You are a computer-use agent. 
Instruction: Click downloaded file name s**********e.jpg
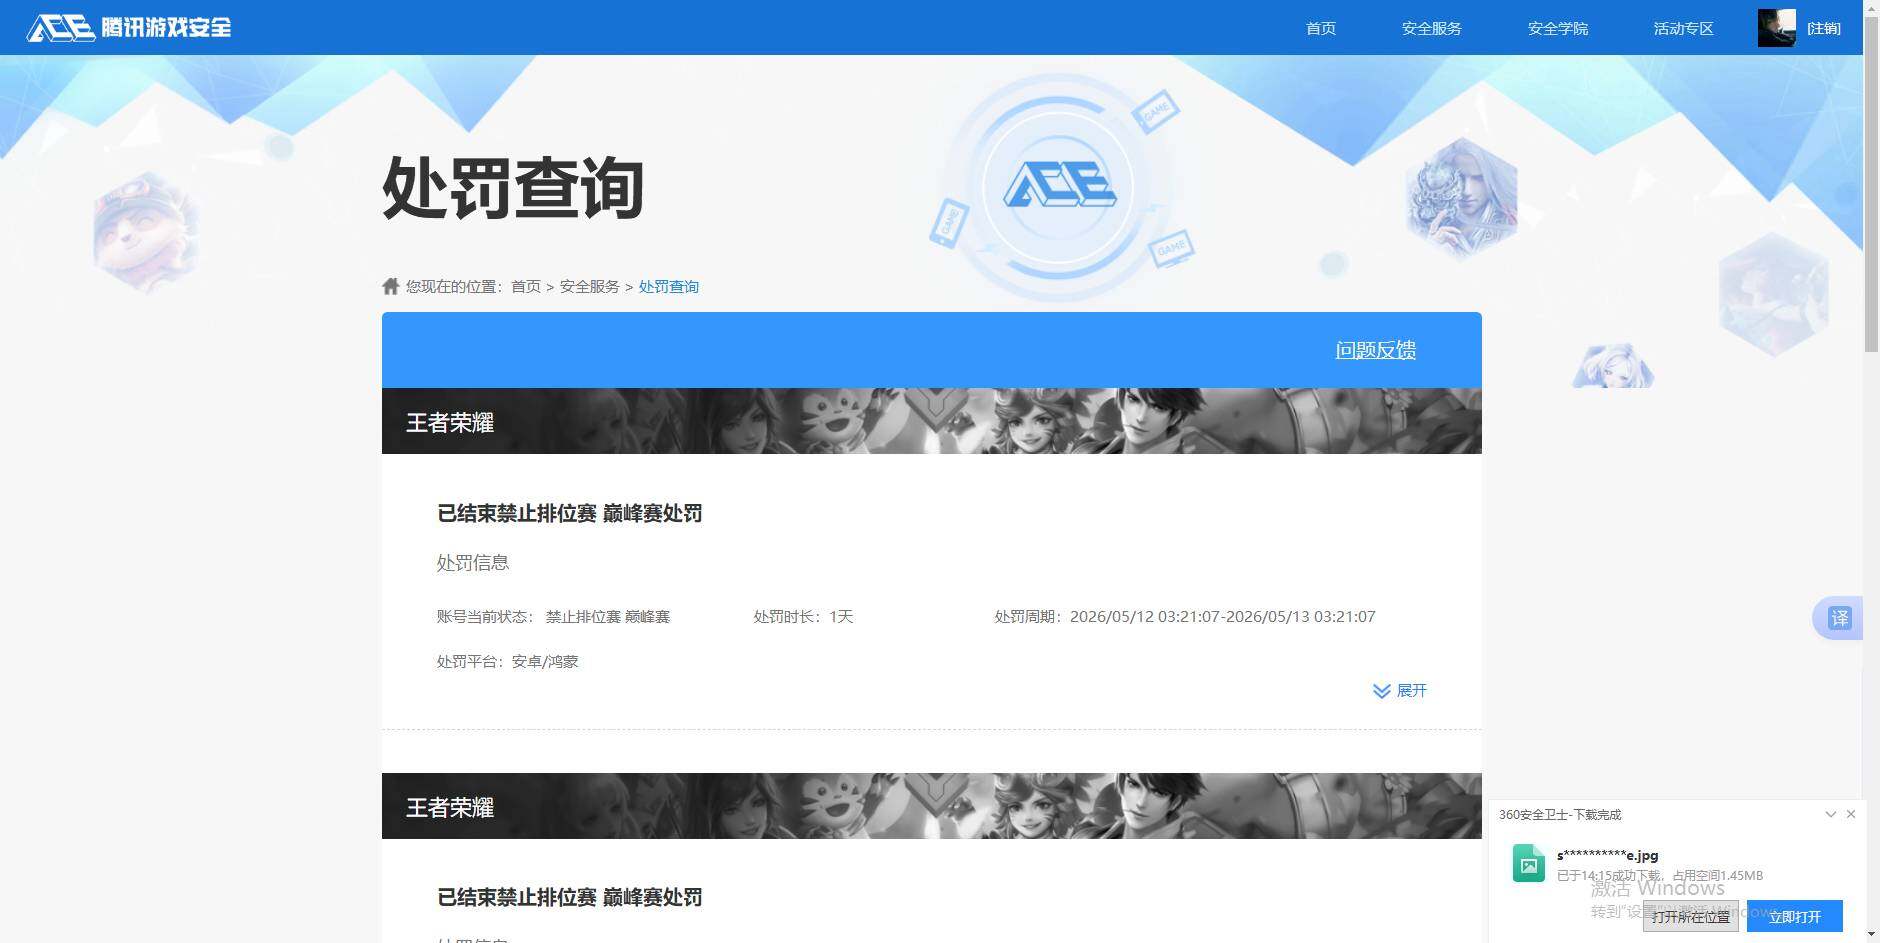[x=1607, y=855]
